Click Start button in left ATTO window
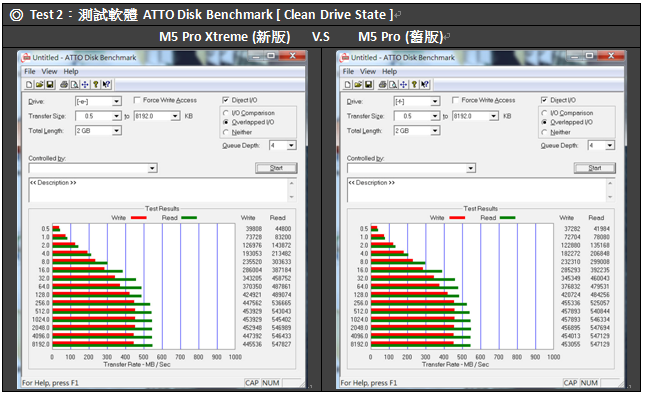This screenshot has height=397, width=645. click(276, 168)
